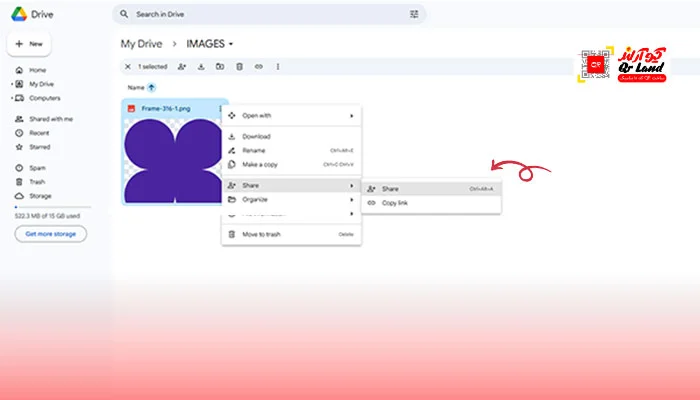
Task: Click the copy link icon in toolbar
Action: 258,67
